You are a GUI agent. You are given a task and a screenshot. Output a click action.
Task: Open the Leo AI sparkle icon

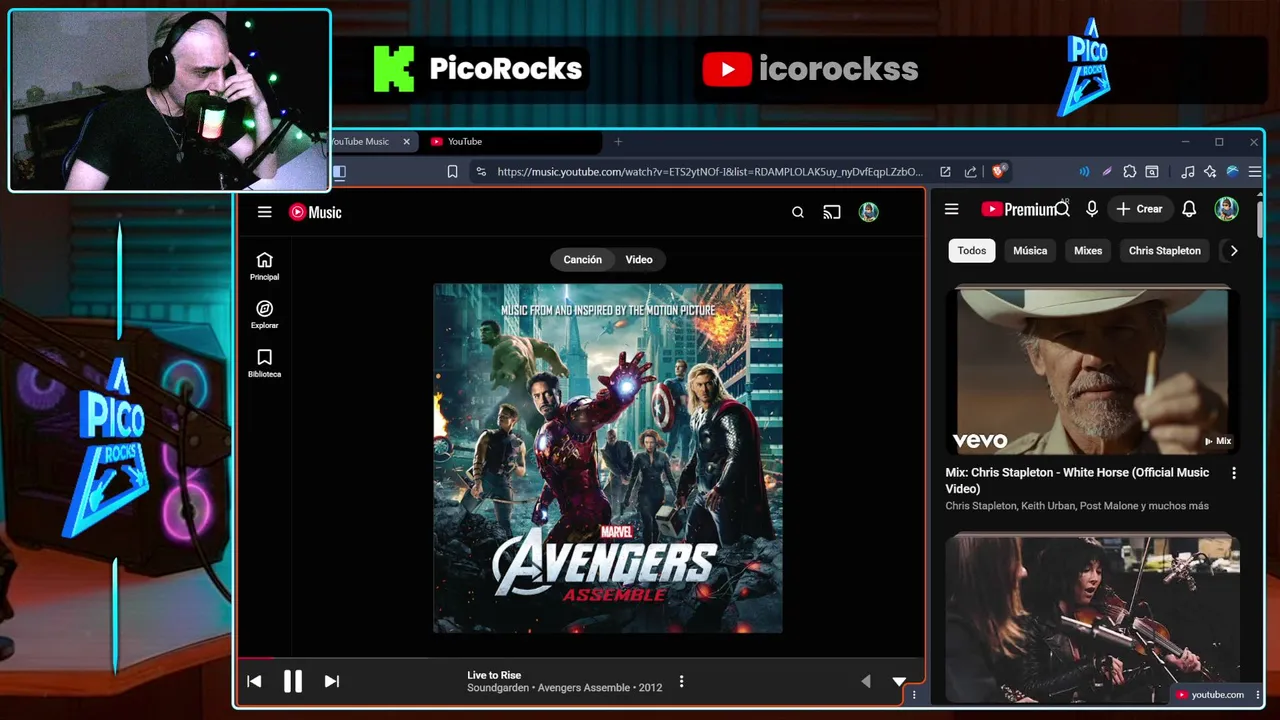click(1210, 172)
